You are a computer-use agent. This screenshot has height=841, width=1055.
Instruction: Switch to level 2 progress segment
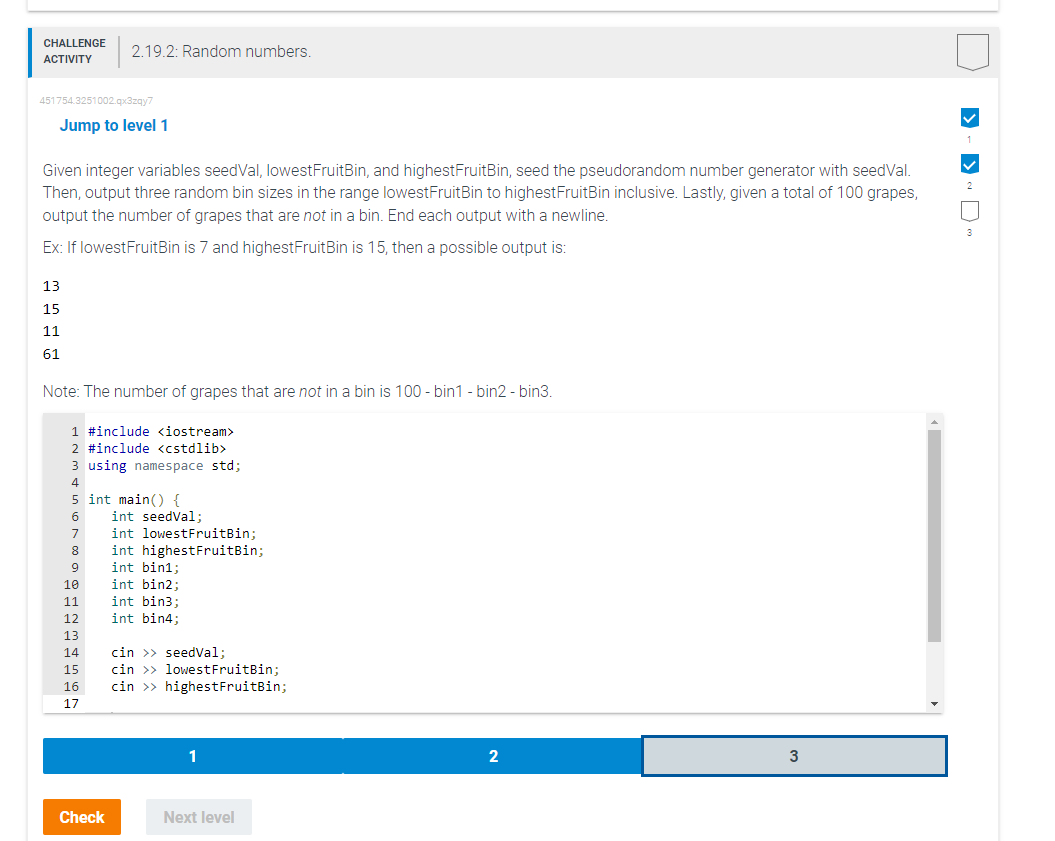click(493, 756)
